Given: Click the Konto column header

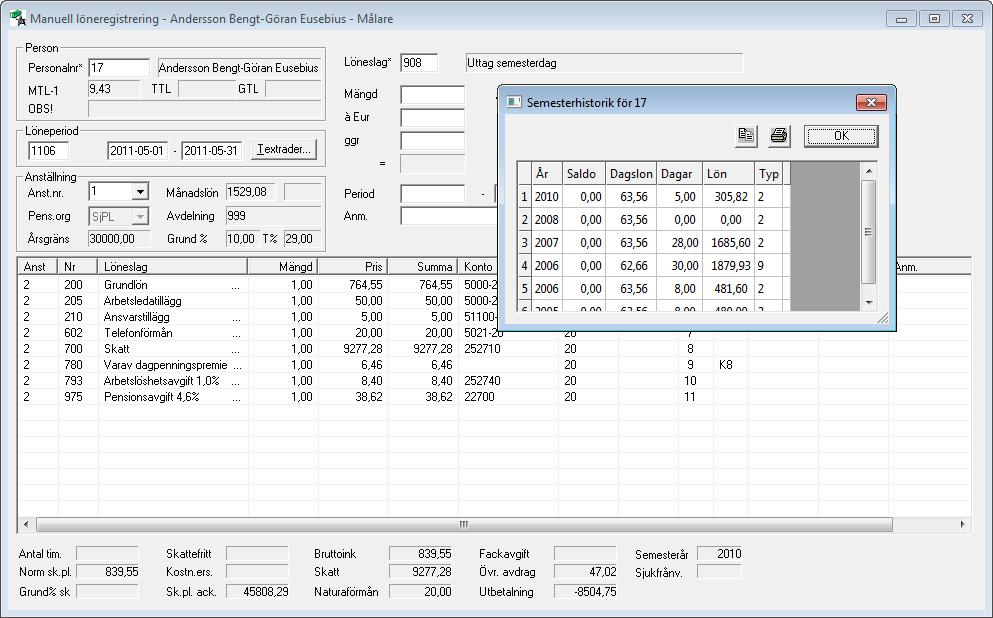Looking at the screenshot, I should click(479, 267).
